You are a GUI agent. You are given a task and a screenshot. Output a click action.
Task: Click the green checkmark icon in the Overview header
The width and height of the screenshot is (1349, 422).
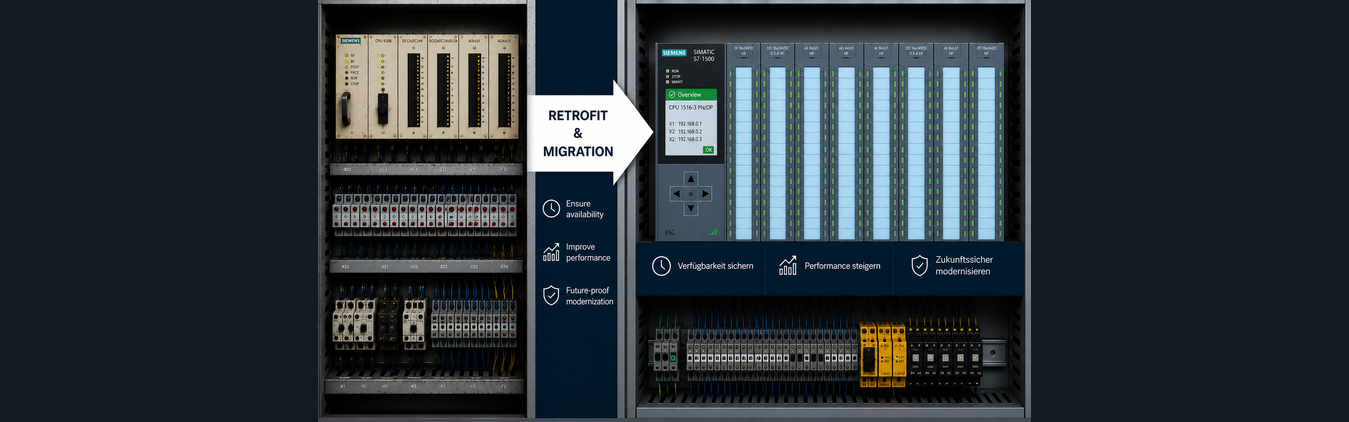pos(672,94)
